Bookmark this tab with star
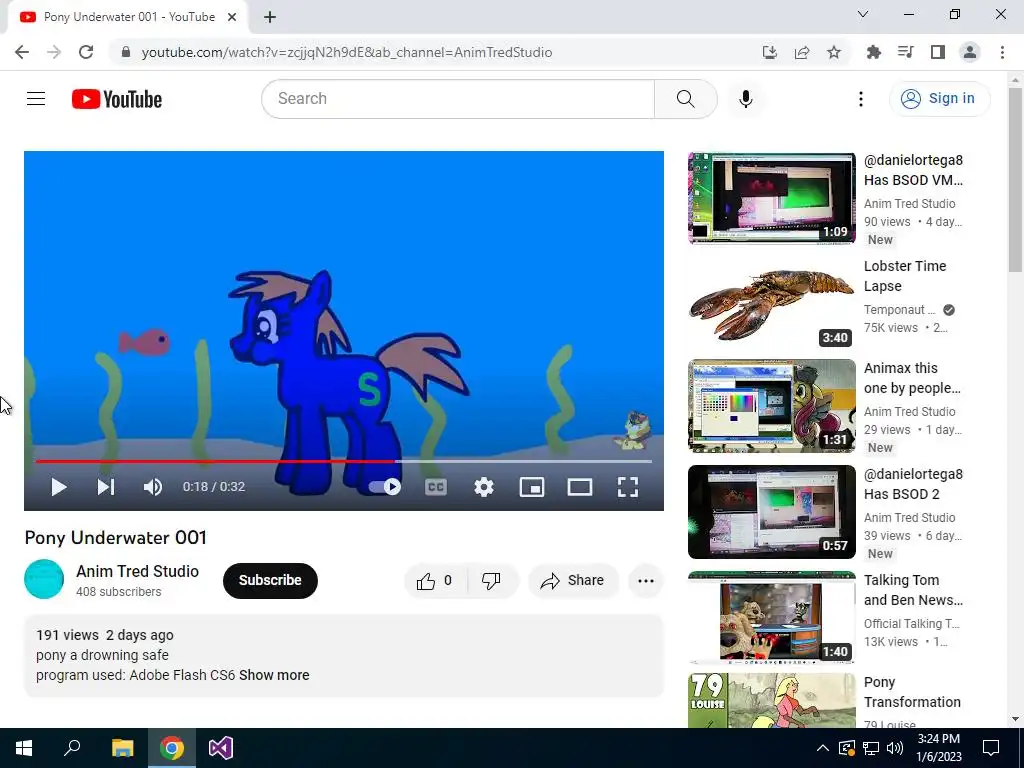The image size is (1024, 768). (x=834, y=52)
